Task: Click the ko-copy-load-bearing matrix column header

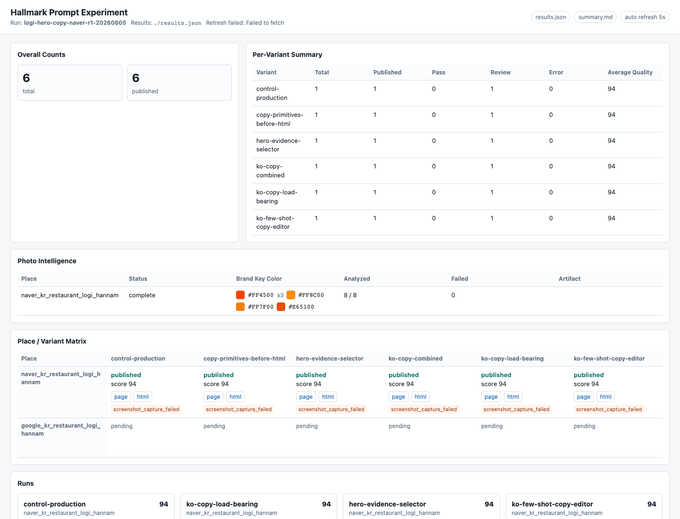Action: 512,359
